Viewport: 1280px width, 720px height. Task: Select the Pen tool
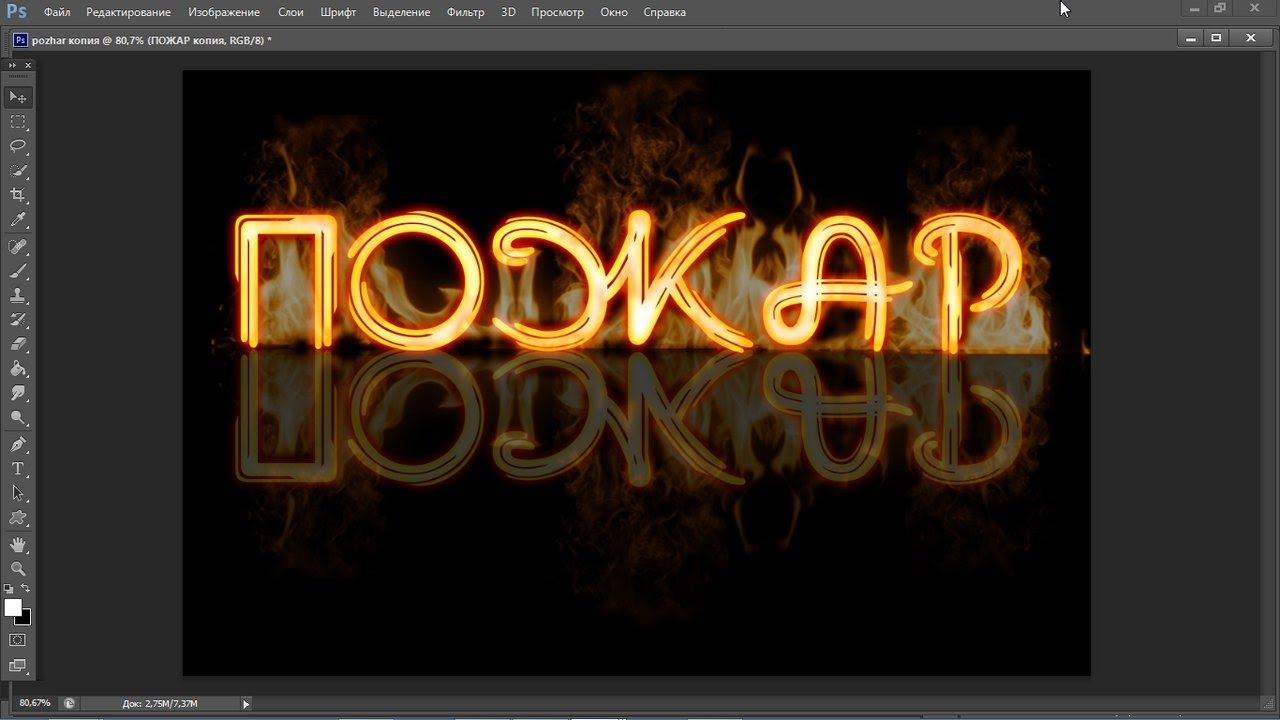pyautogui.click(x=18, y=444)
